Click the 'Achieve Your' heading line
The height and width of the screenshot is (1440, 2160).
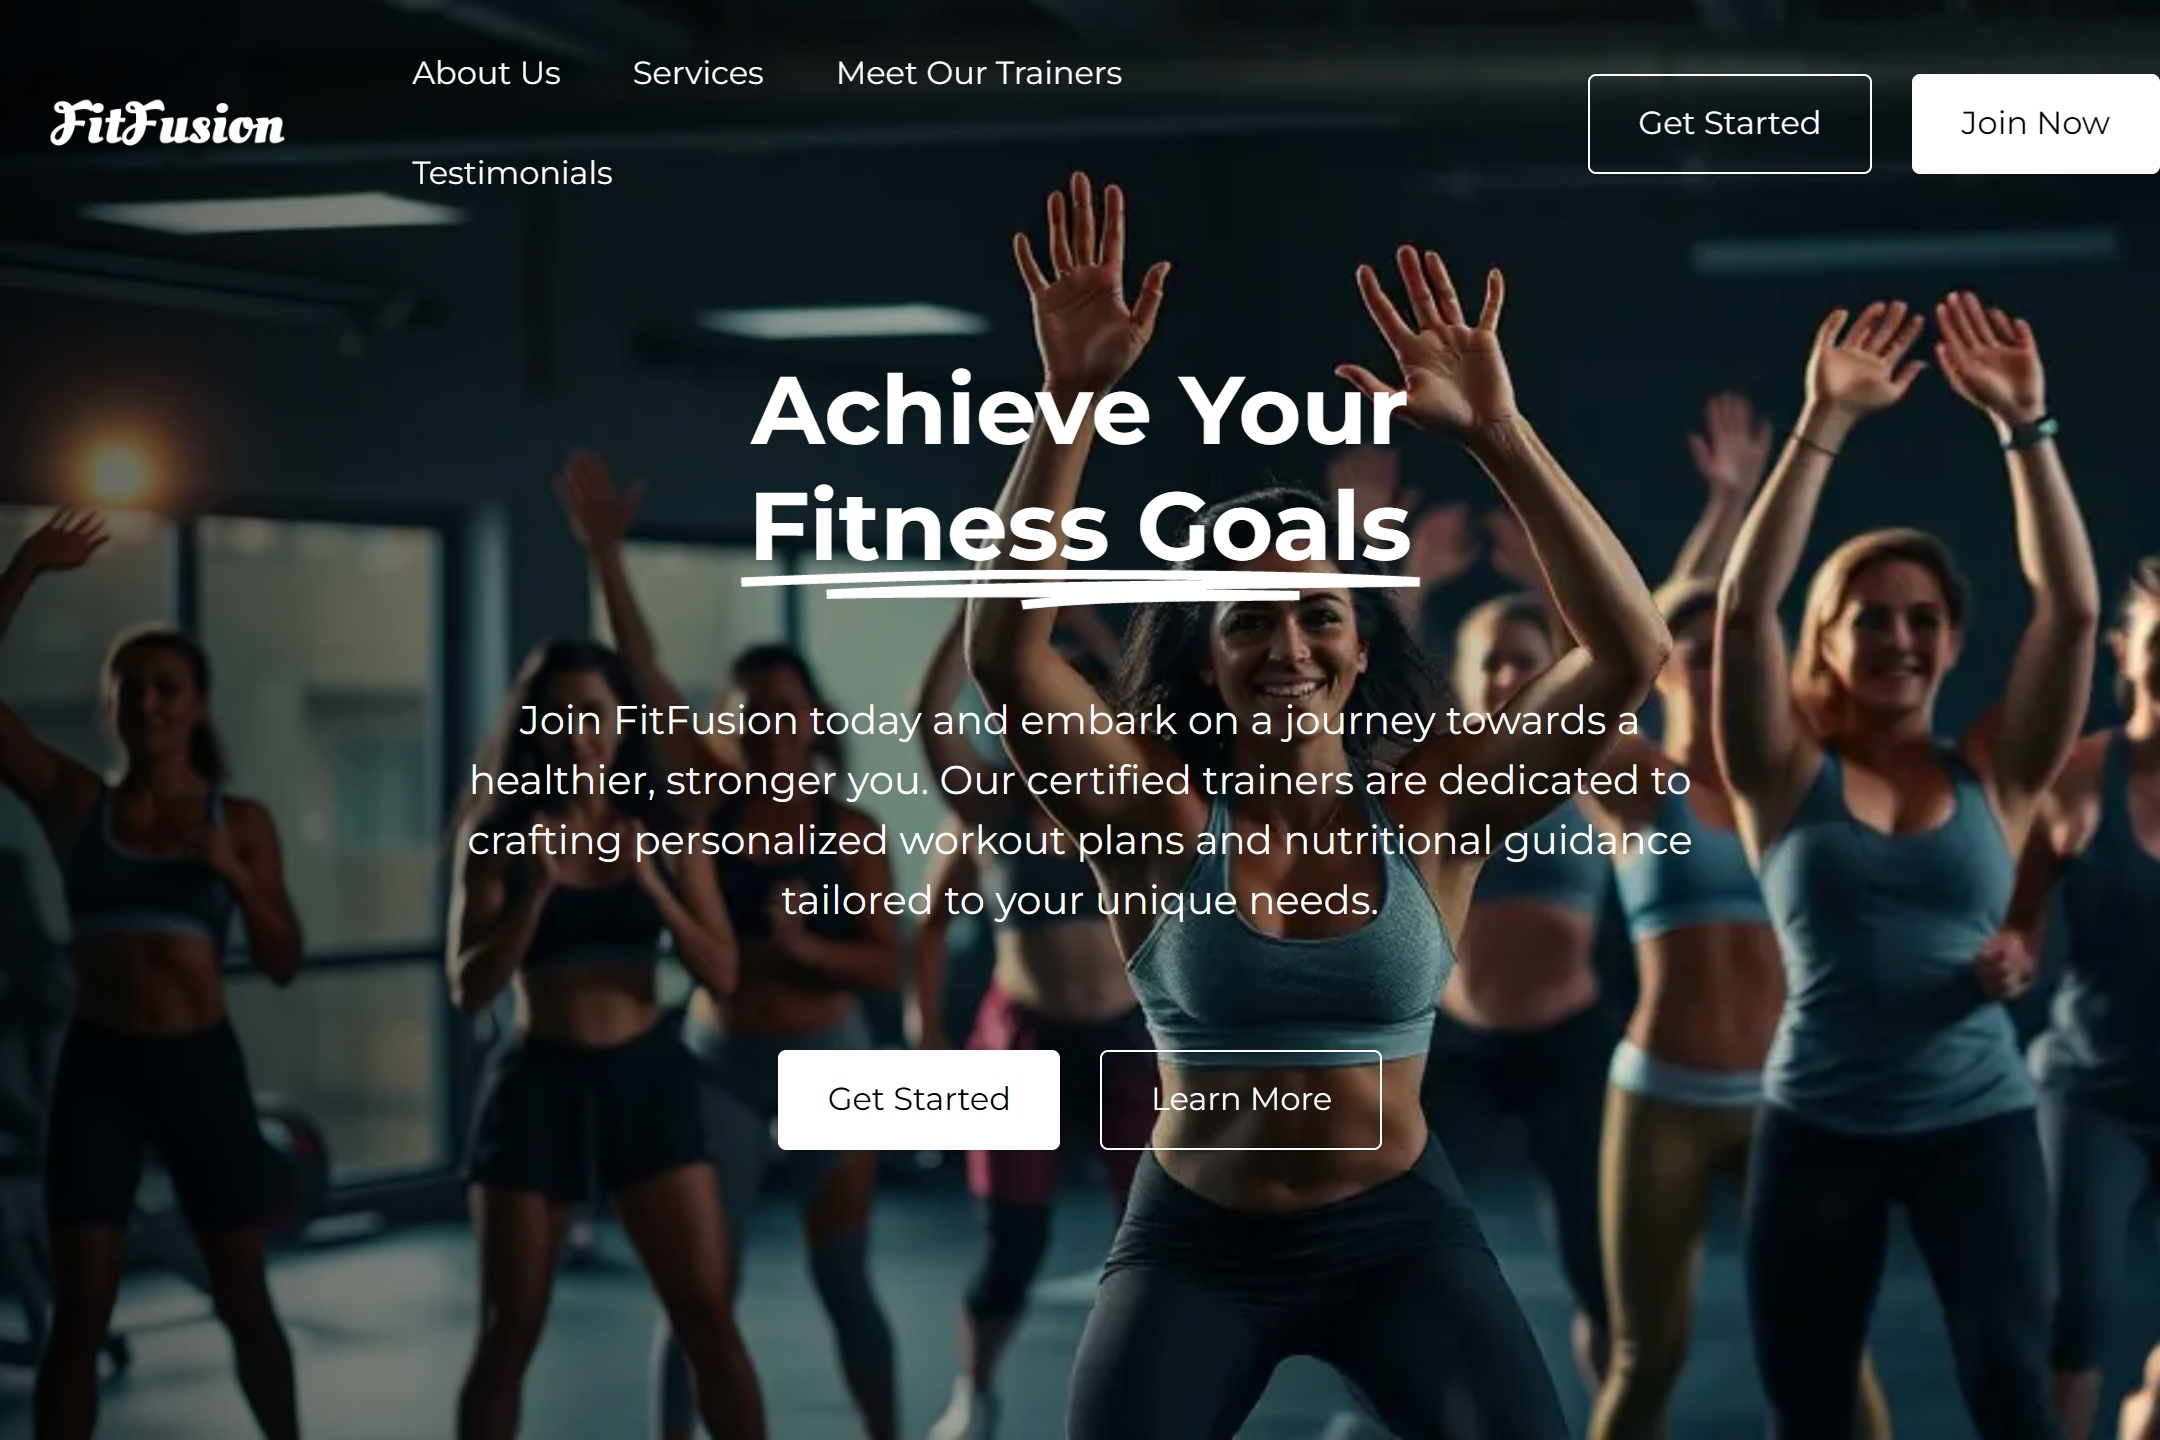1080,411
